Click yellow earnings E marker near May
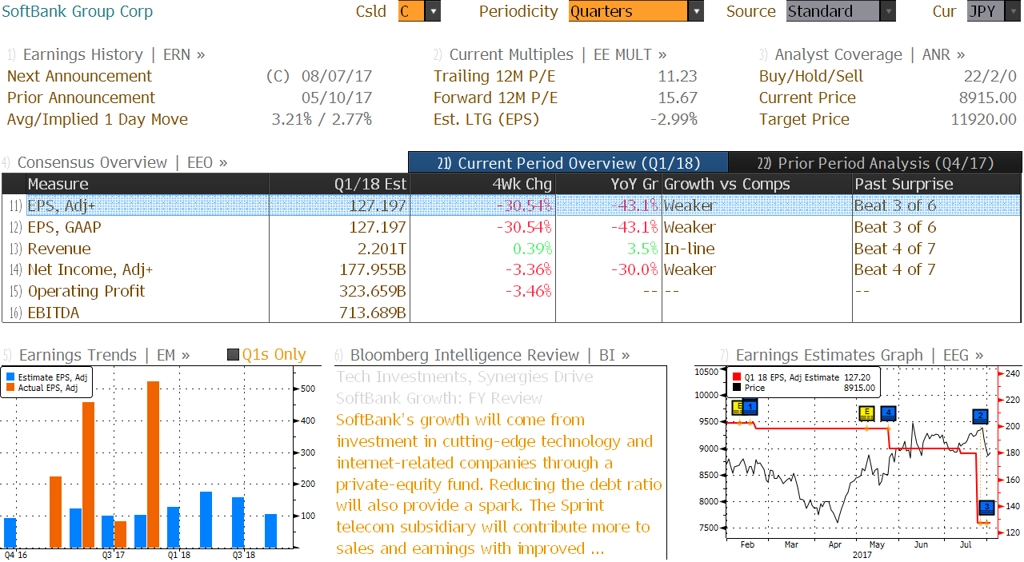1024x562 pixels. click(x=866, y=413)
